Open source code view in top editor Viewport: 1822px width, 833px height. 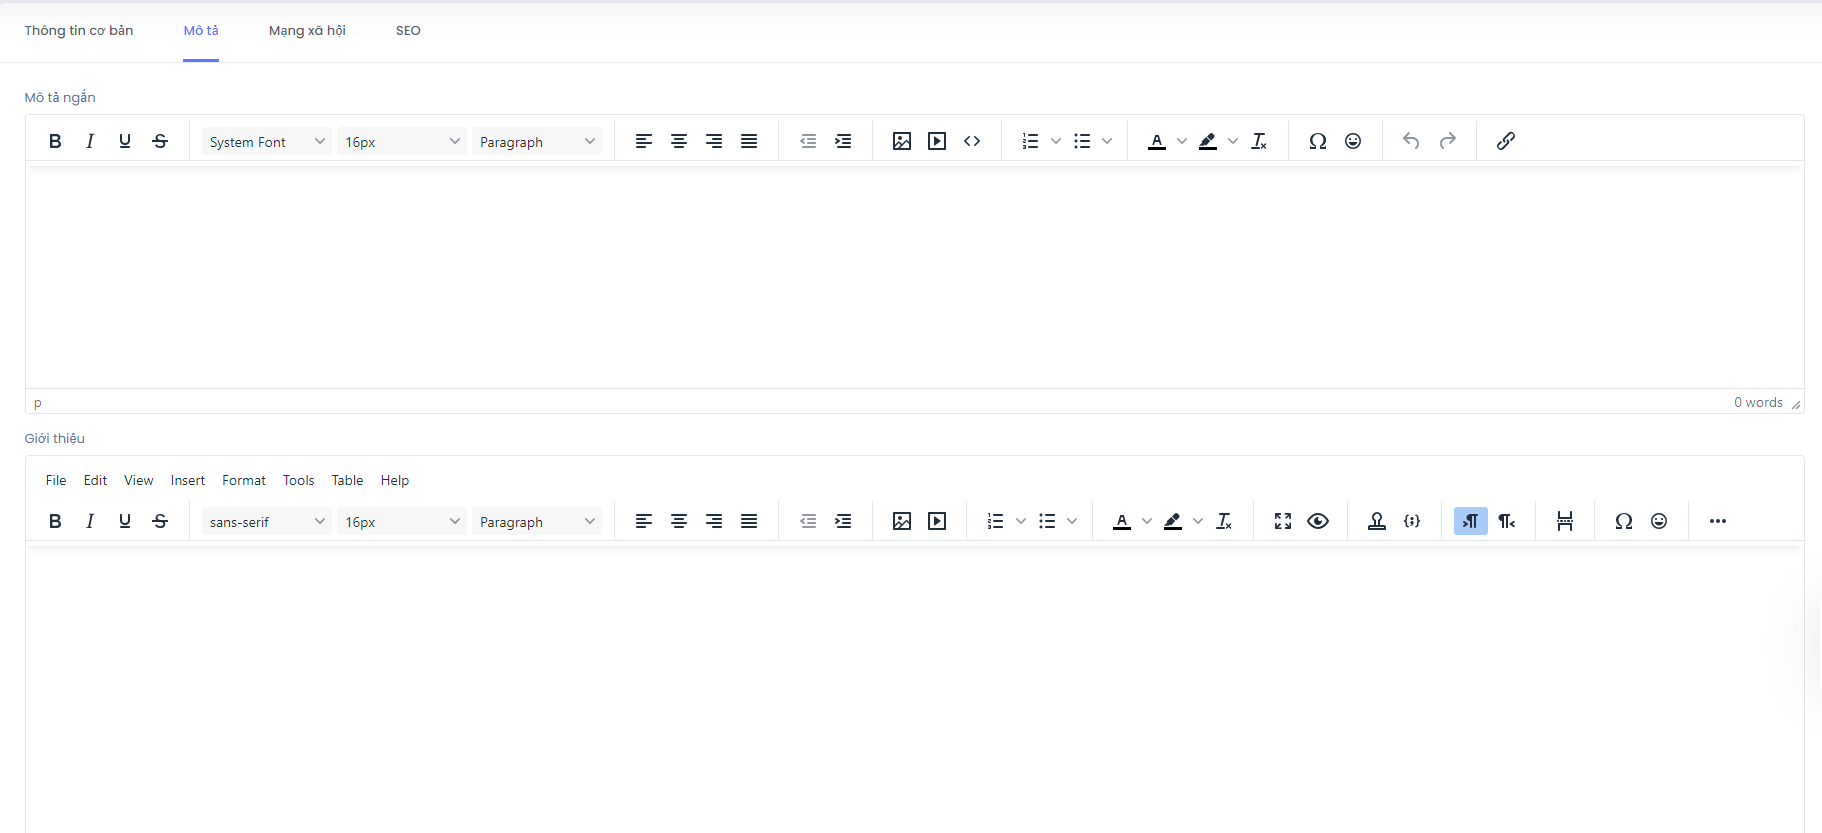972,141
